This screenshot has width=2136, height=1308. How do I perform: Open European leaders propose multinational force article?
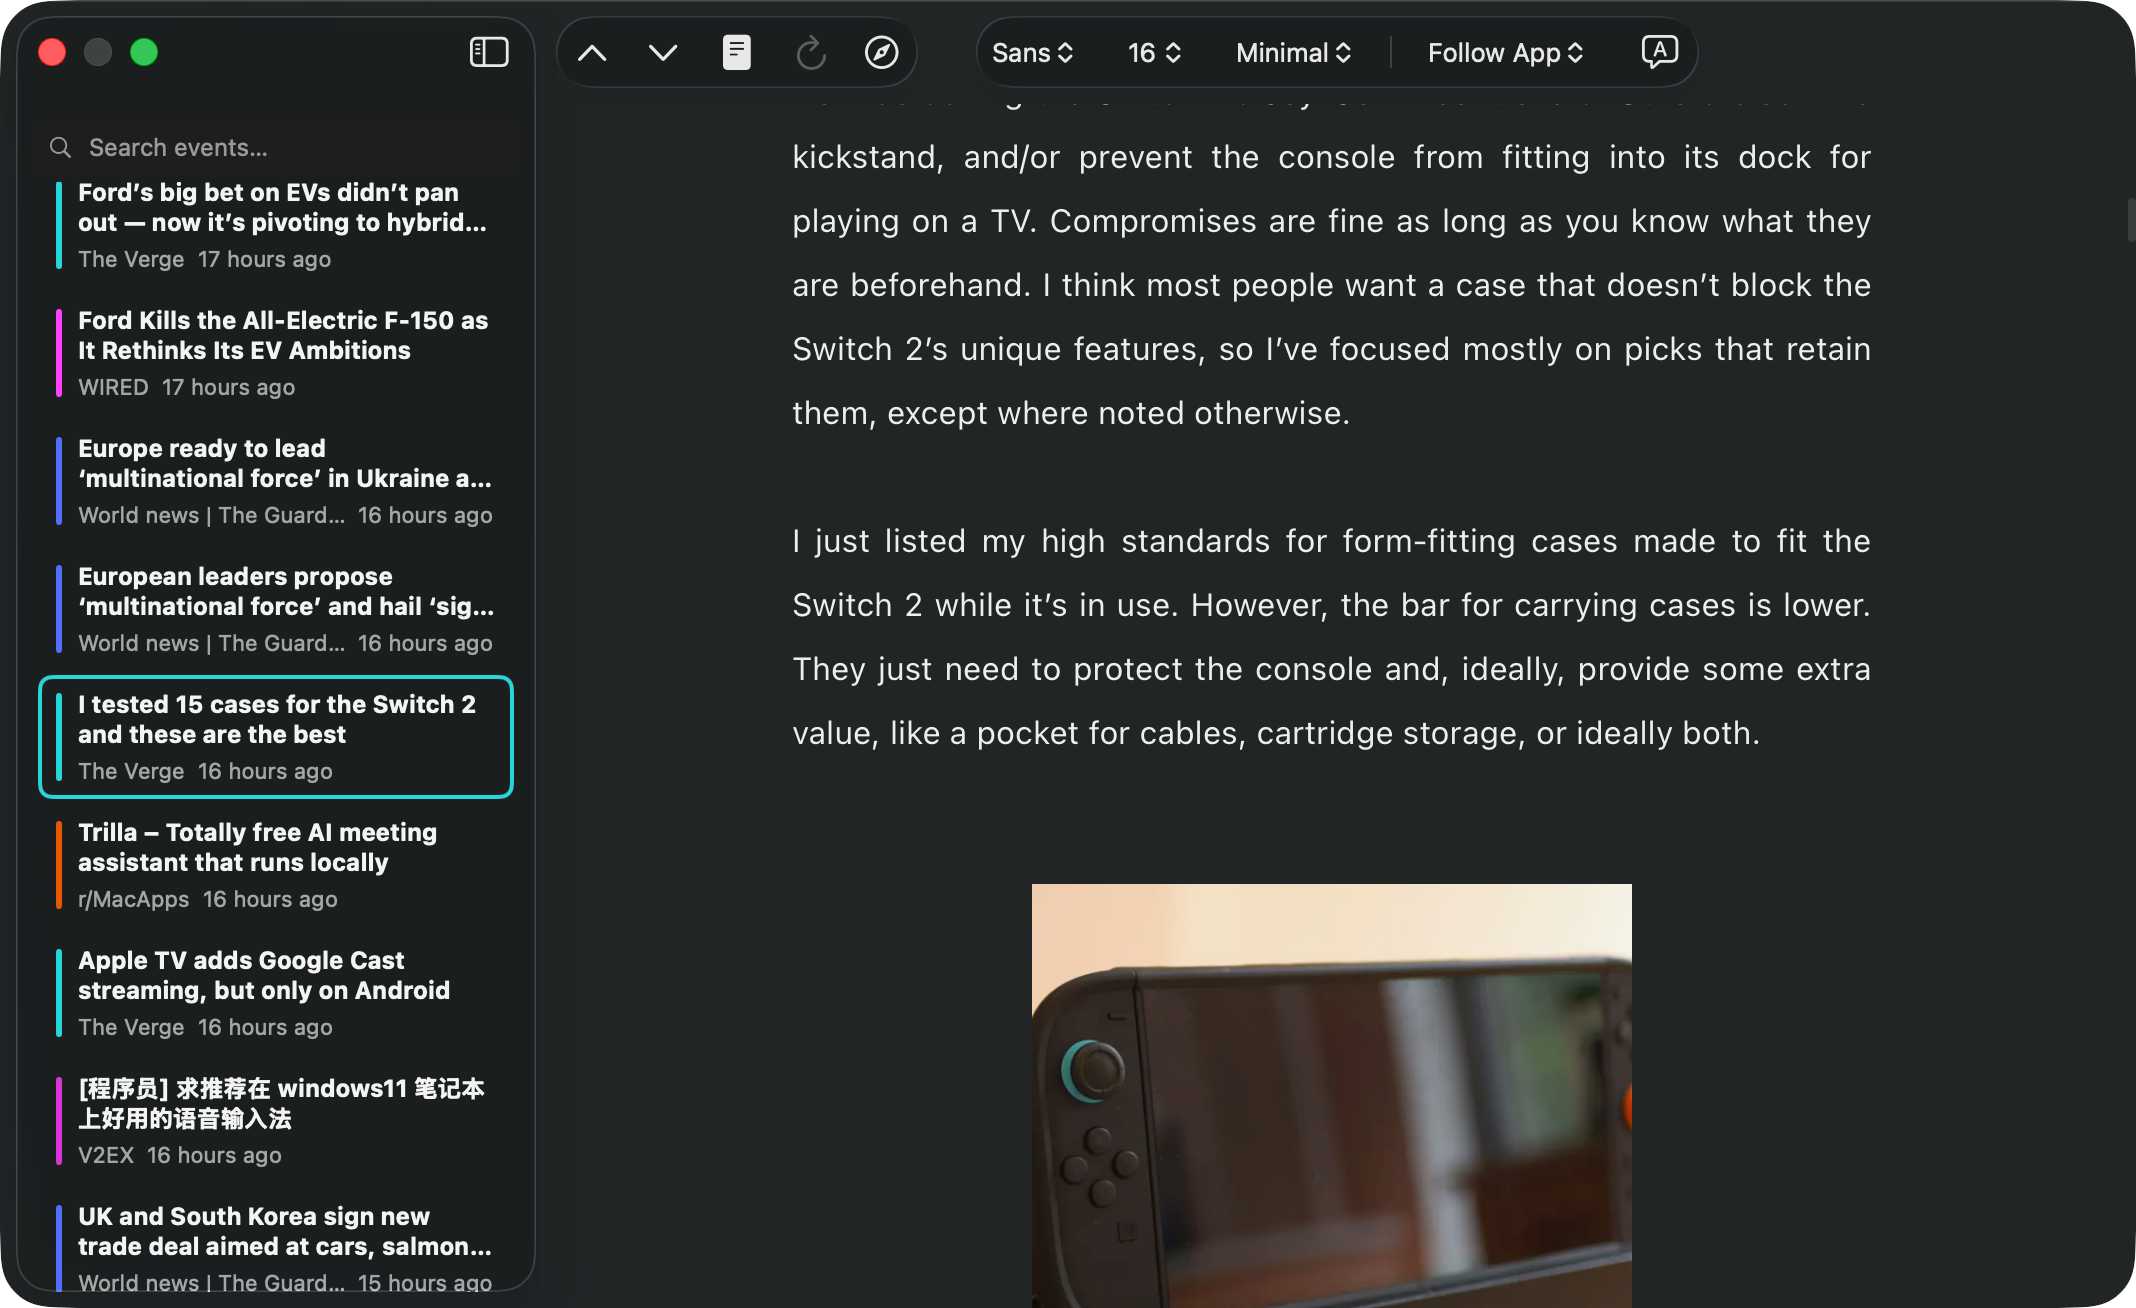[276, 609]
